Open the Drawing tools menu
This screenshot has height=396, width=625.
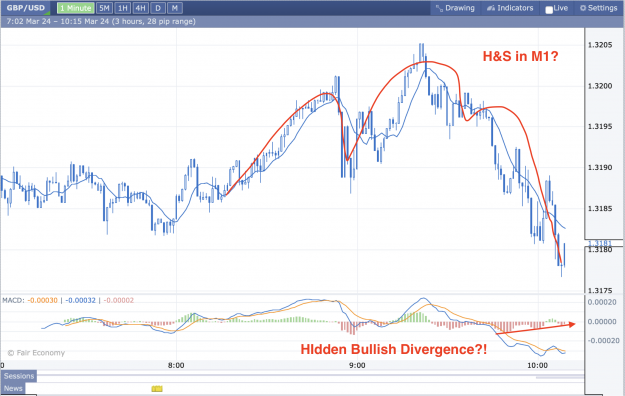point(455,8)
